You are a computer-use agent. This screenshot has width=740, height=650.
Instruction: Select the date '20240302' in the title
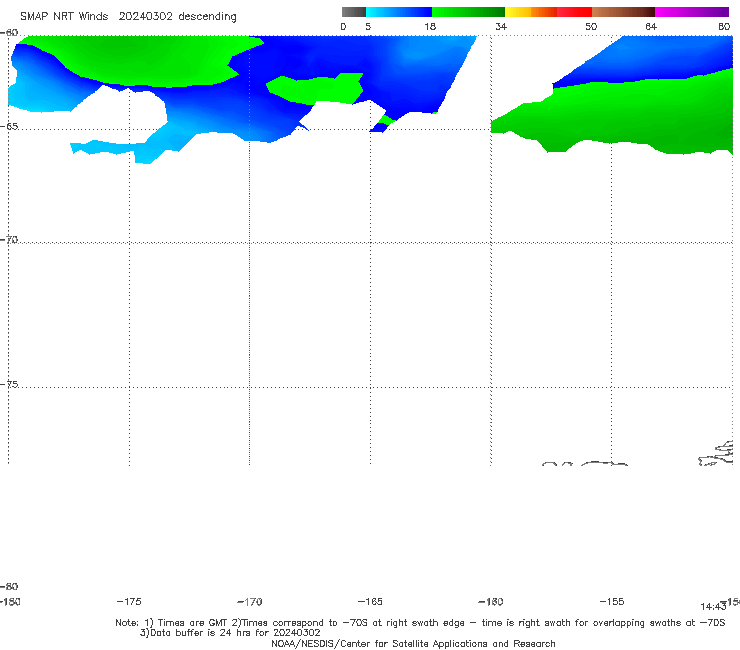click(145, 16)
